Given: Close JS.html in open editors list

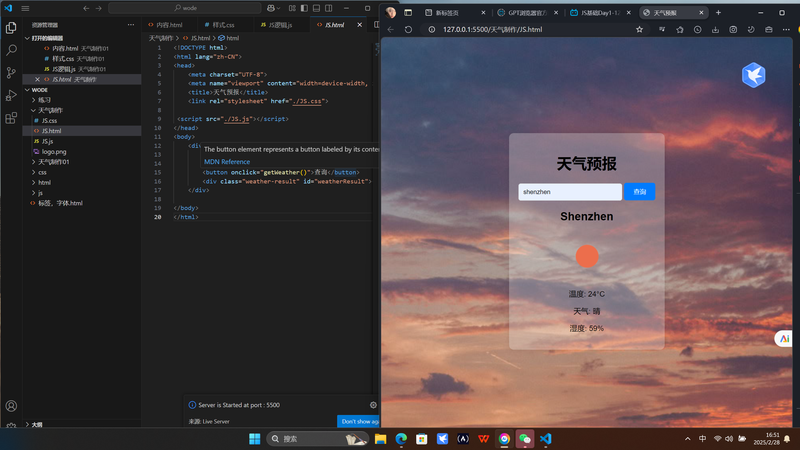Looking at the screenshot, I should (37, 79).
